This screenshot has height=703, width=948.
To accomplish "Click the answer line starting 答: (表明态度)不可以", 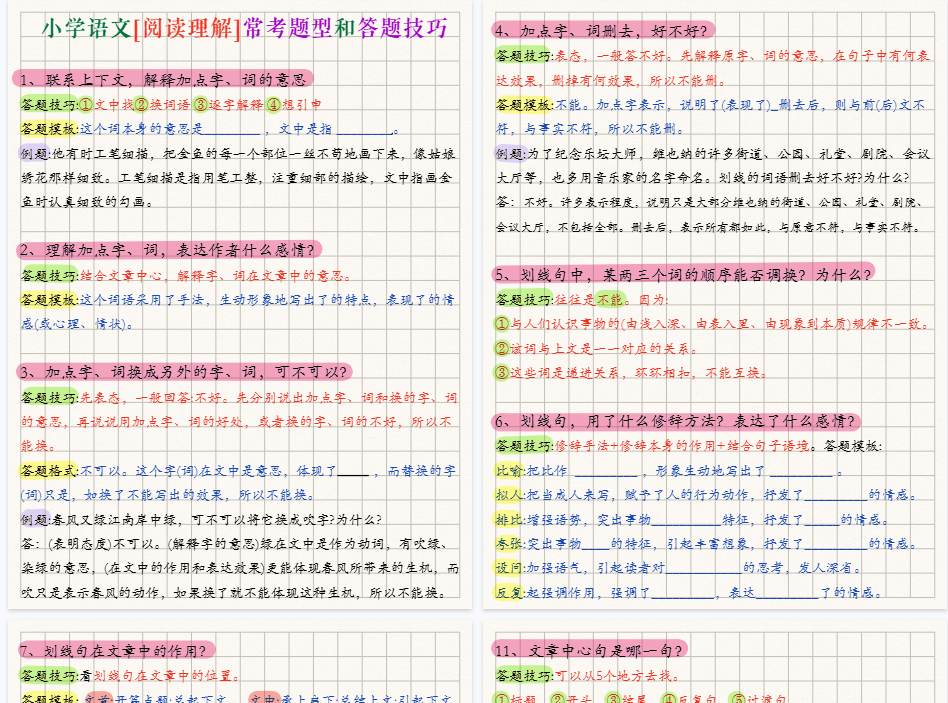I will click(x=236, y=544).
